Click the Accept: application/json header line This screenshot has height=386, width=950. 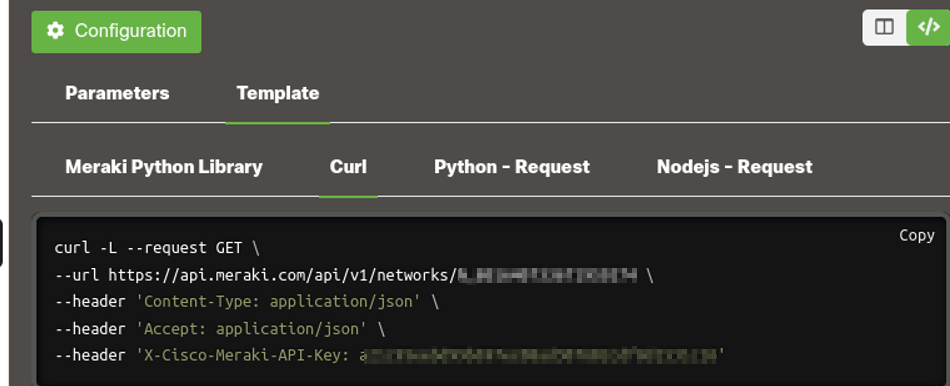coord(219,329)
